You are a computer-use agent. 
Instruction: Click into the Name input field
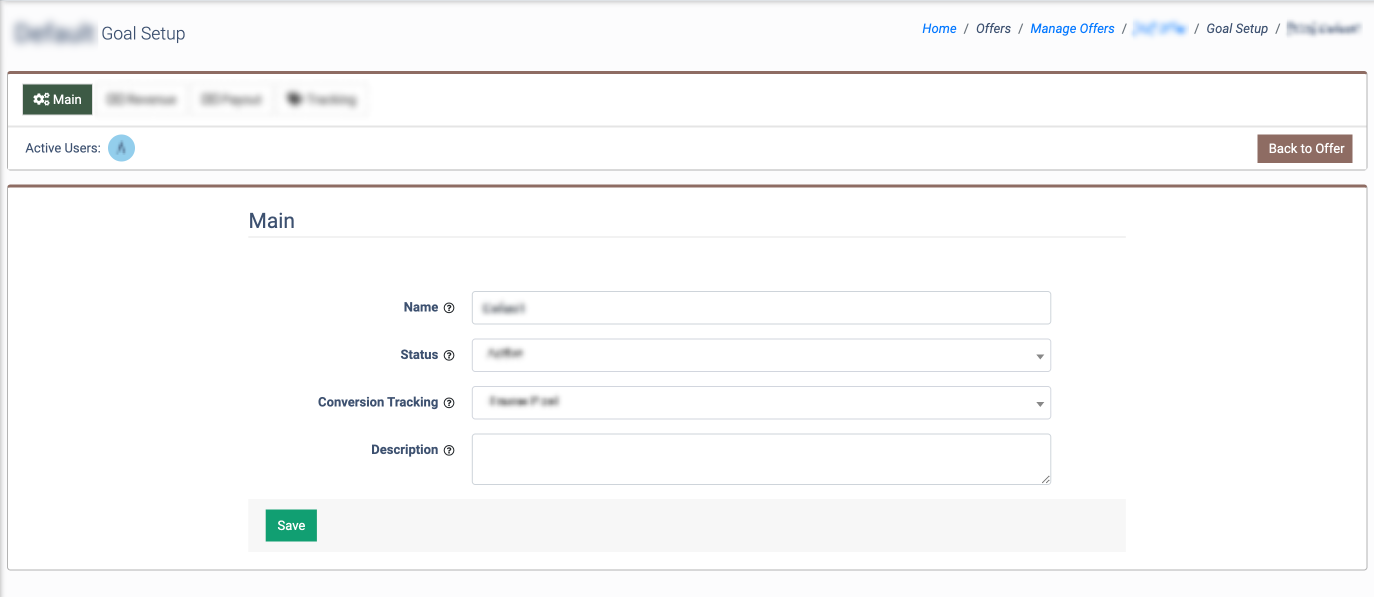(761, 308)
